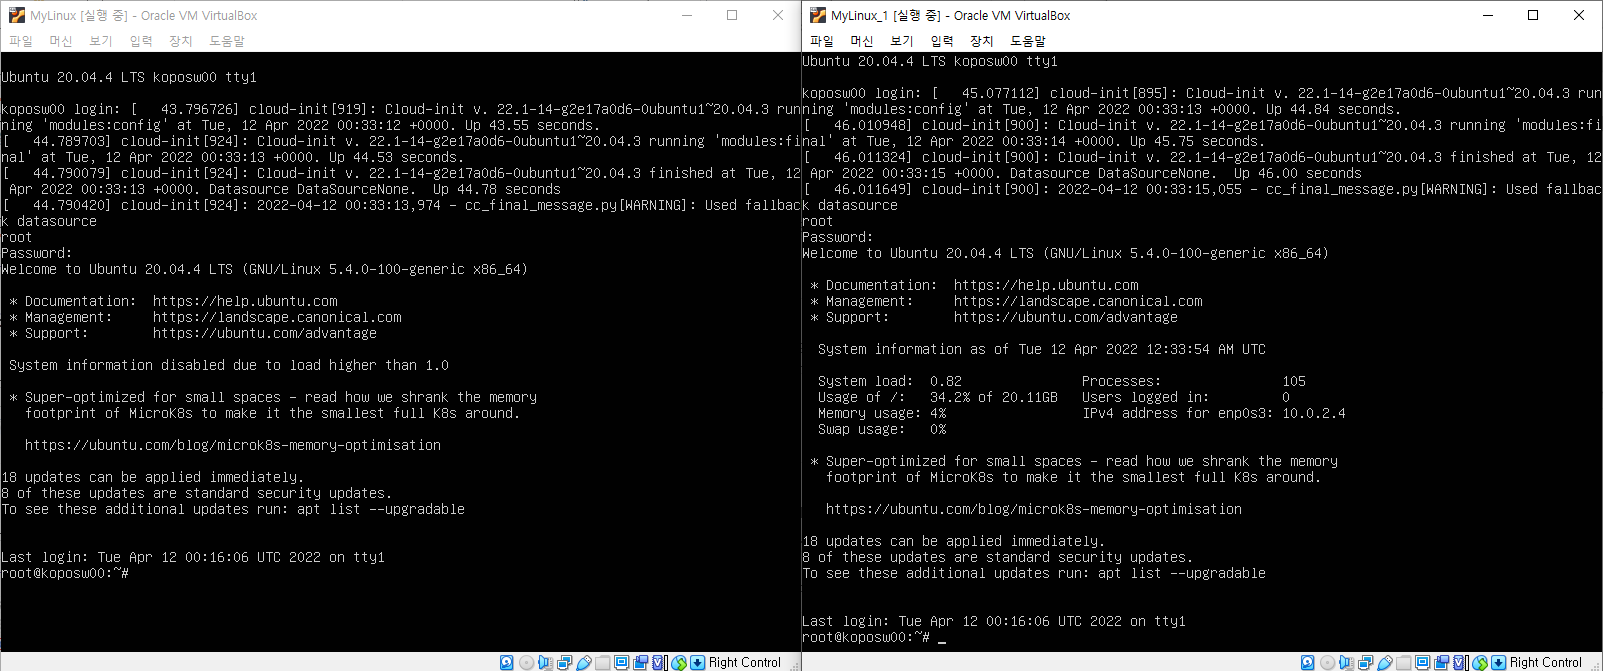Click shared folders icon in MyLinux status bar

point(603,662)
